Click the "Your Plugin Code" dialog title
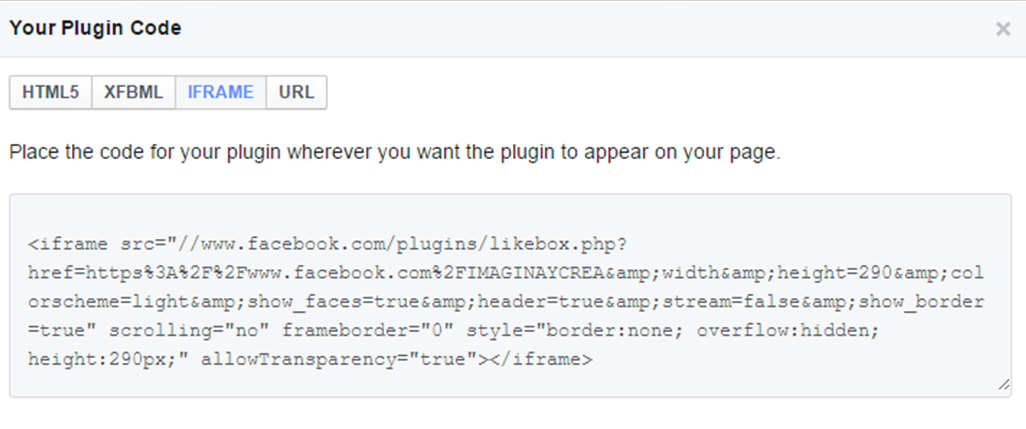Image resolution: width=1026 pixels, height=429 pixels. (x=95, y=28)
